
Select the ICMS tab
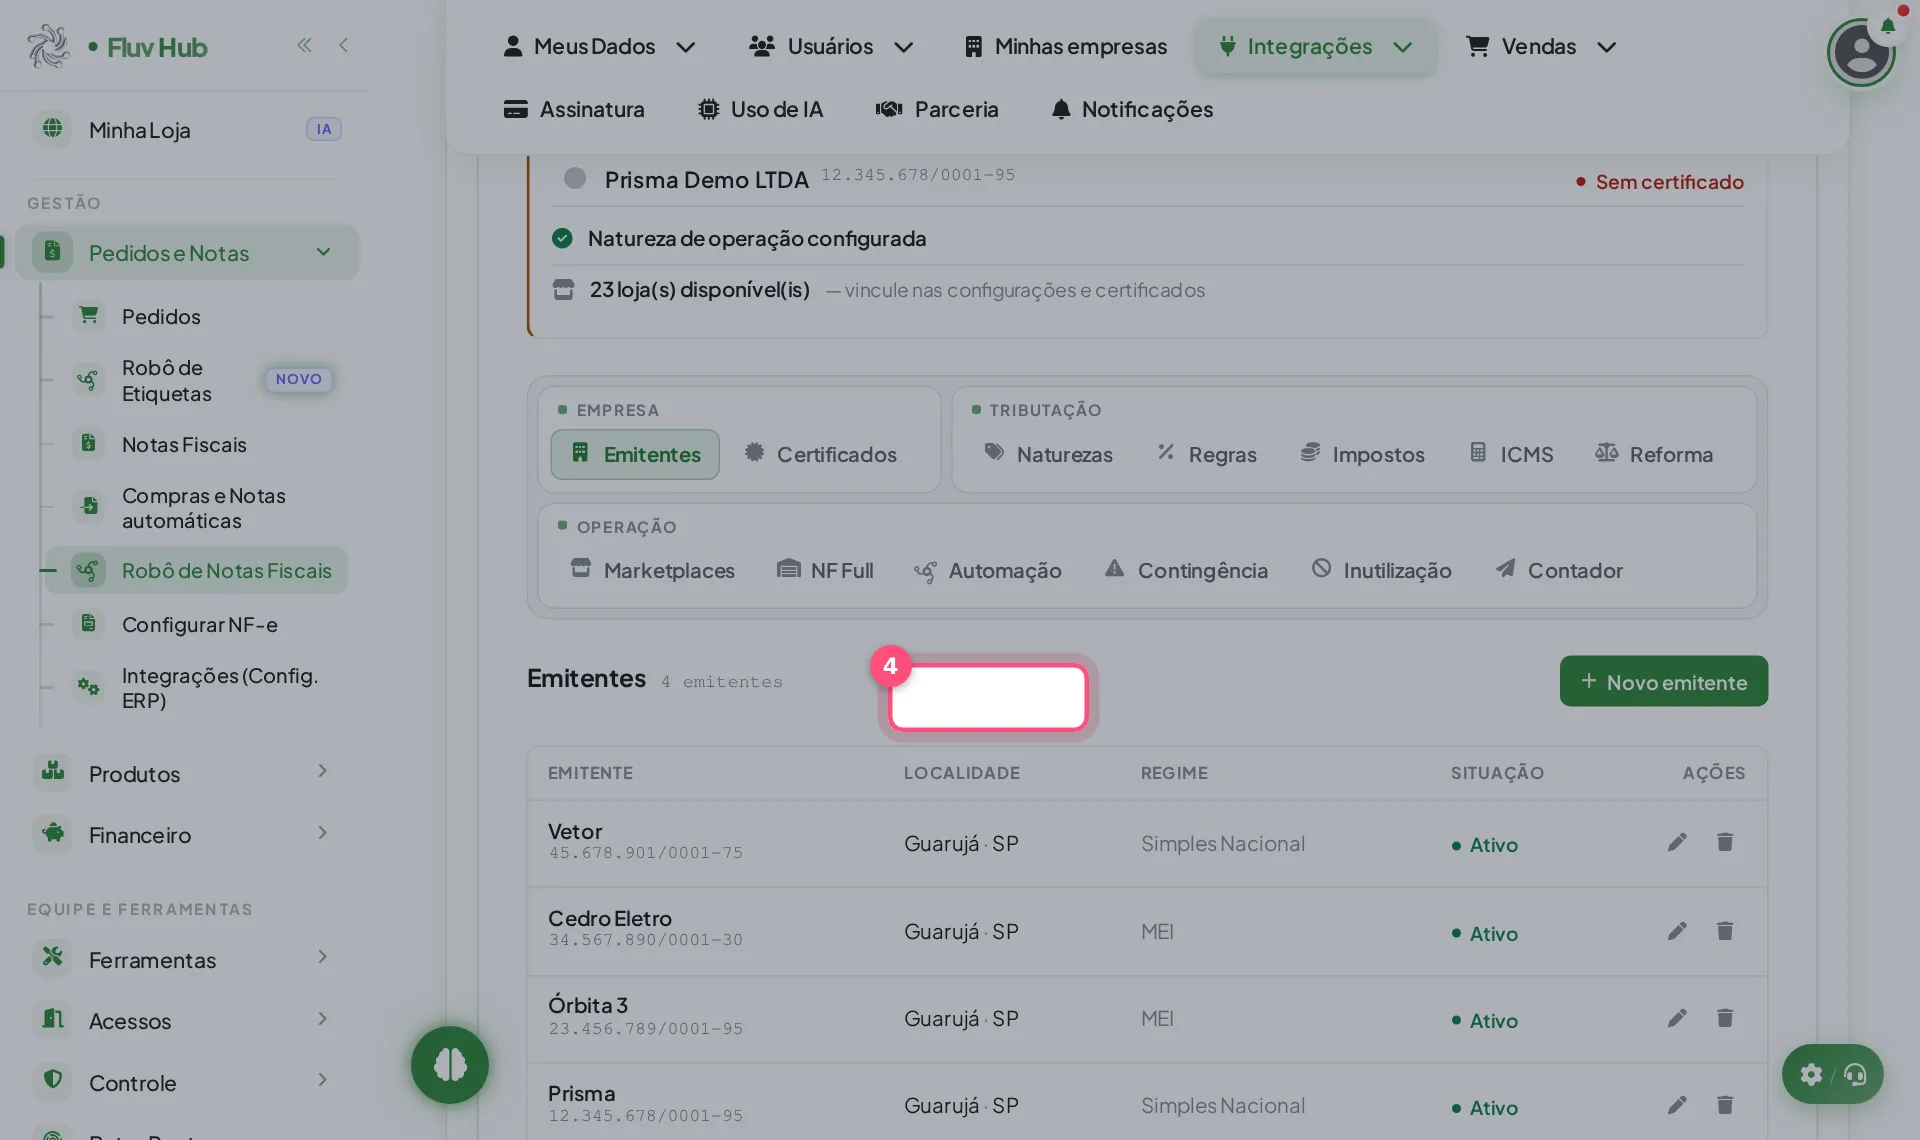[1511, 454]
